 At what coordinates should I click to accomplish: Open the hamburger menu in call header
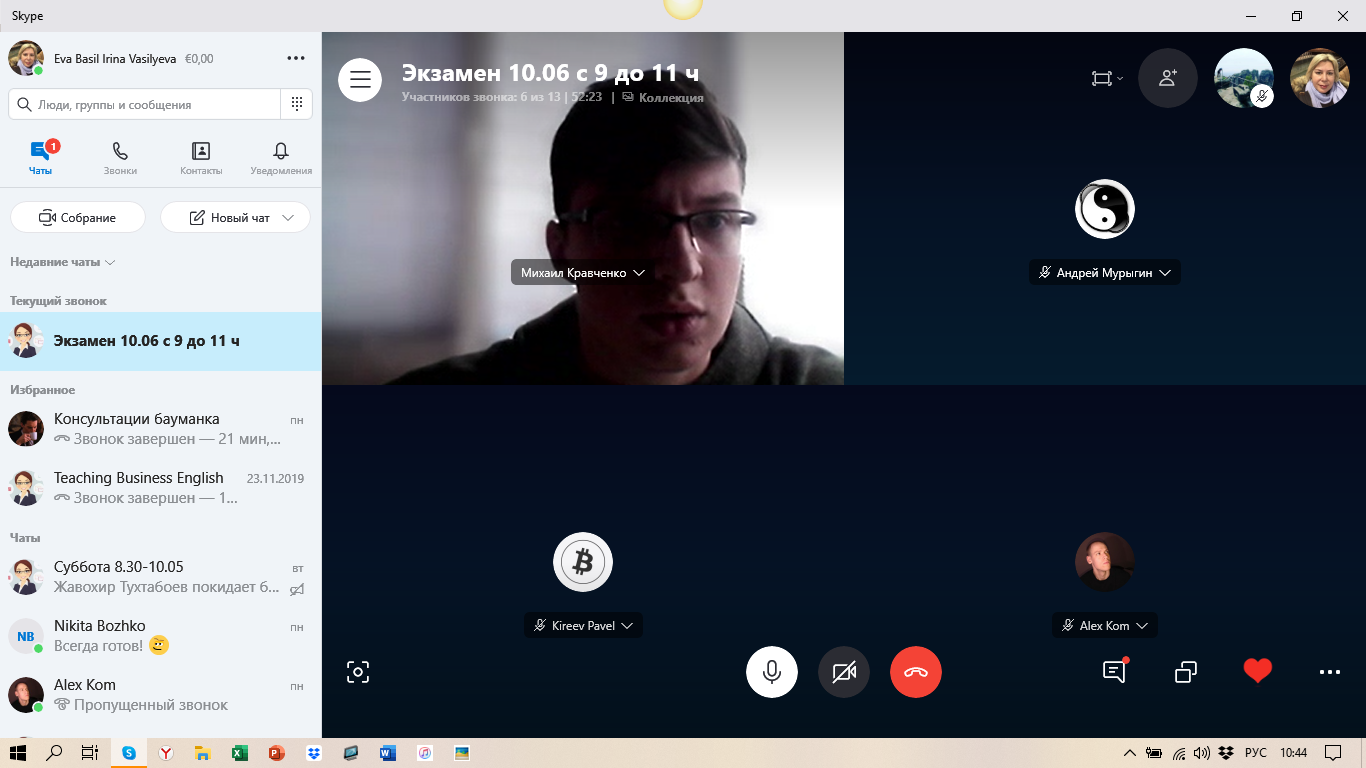coord(360,80)
